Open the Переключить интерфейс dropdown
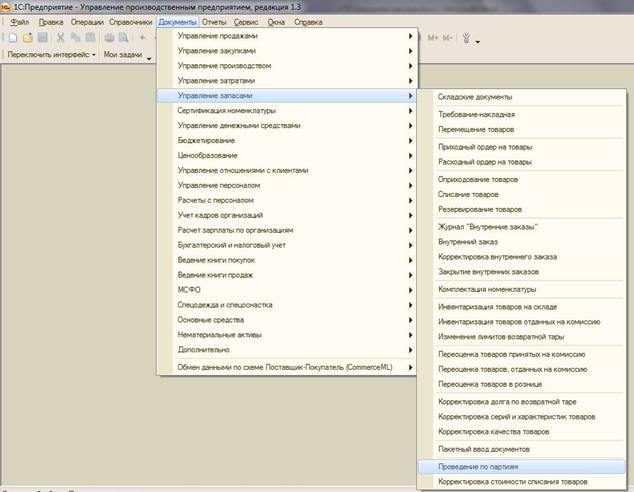 coord(52,54)
